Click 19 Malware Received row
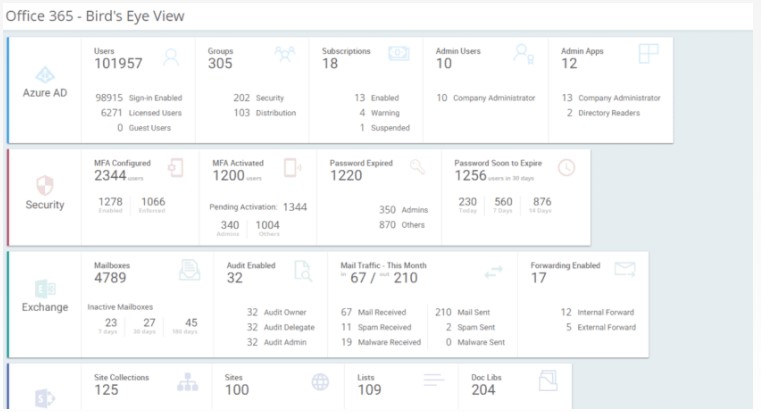761x412 pixels. pos(381,342)
